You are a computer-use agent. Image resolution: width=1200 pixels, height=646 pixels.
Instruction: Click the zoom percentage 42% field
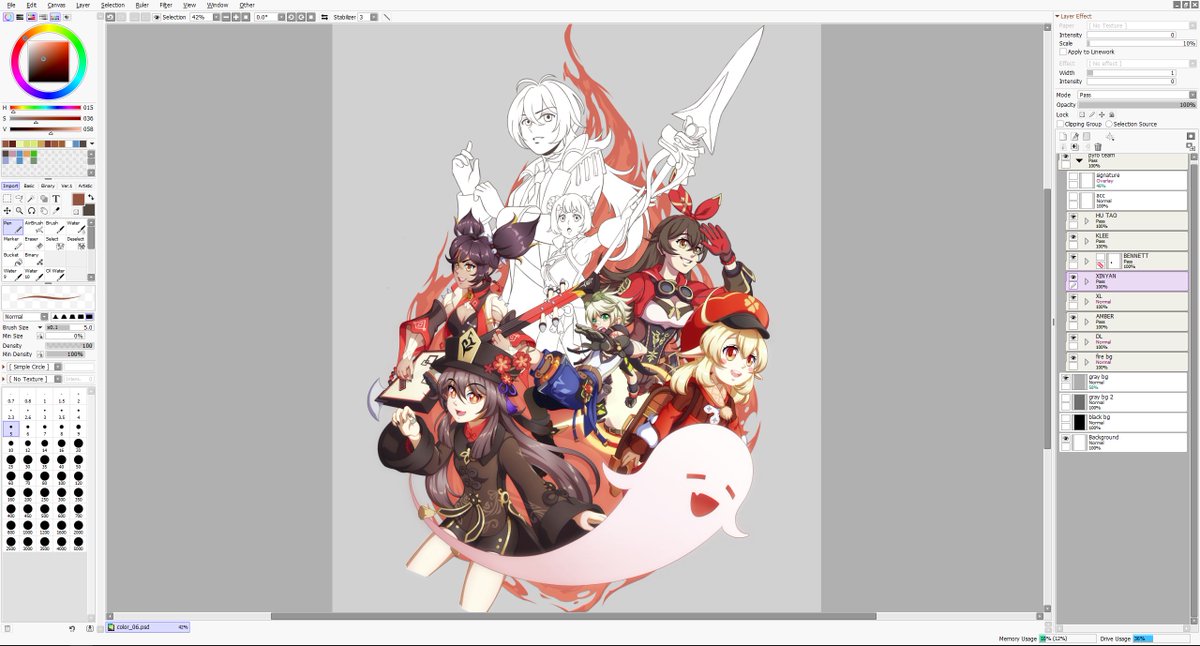[201, 17]
